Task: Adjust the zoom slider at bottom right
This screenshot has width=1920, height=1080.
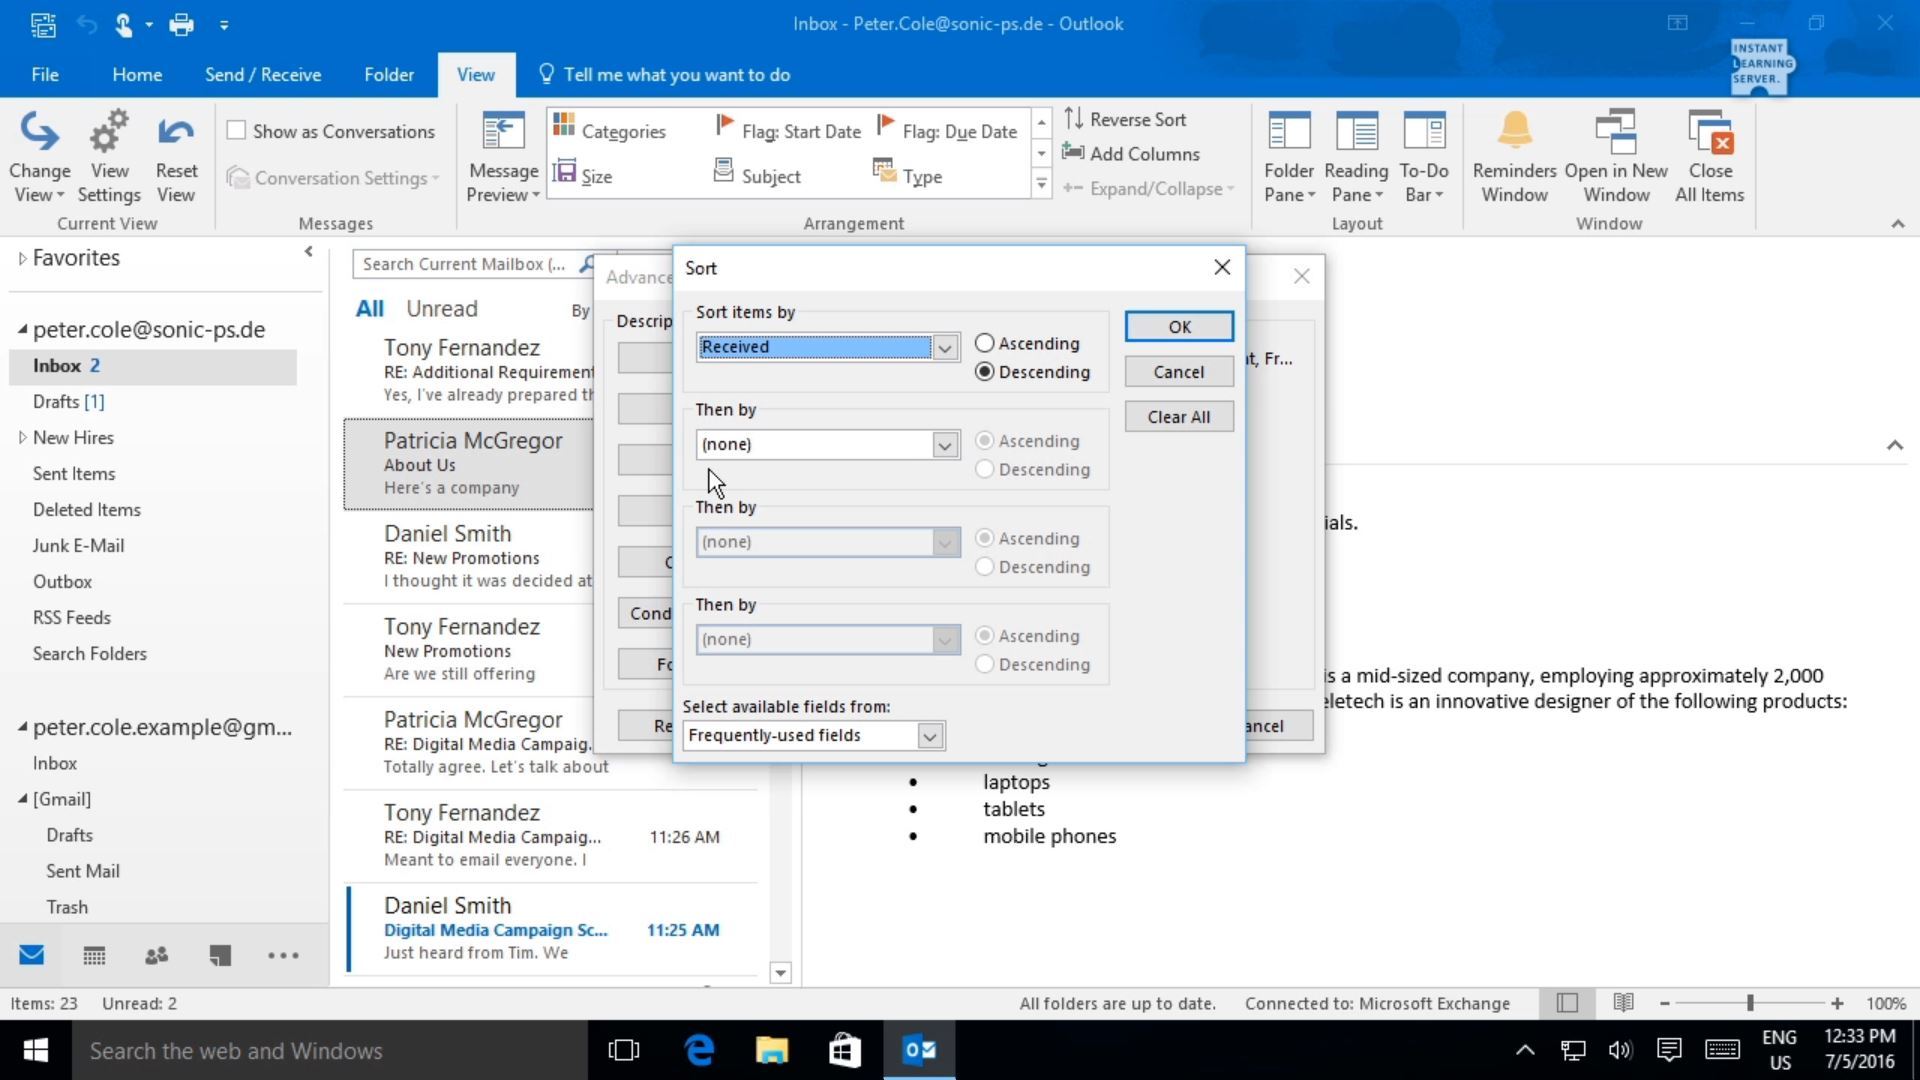Action: pos(1750,1003)
